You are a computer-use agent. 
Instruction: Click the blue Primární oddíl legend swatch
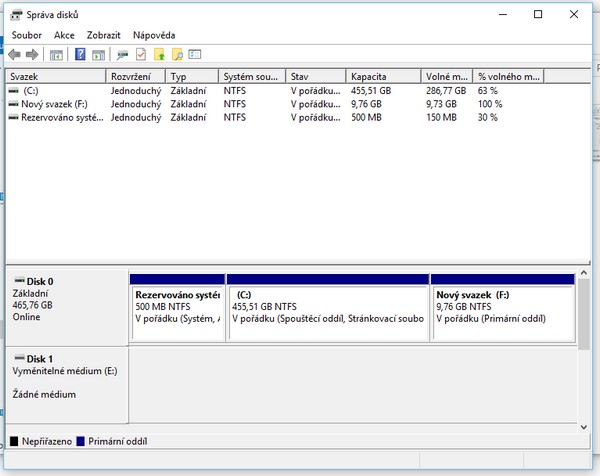coord(80,441)
